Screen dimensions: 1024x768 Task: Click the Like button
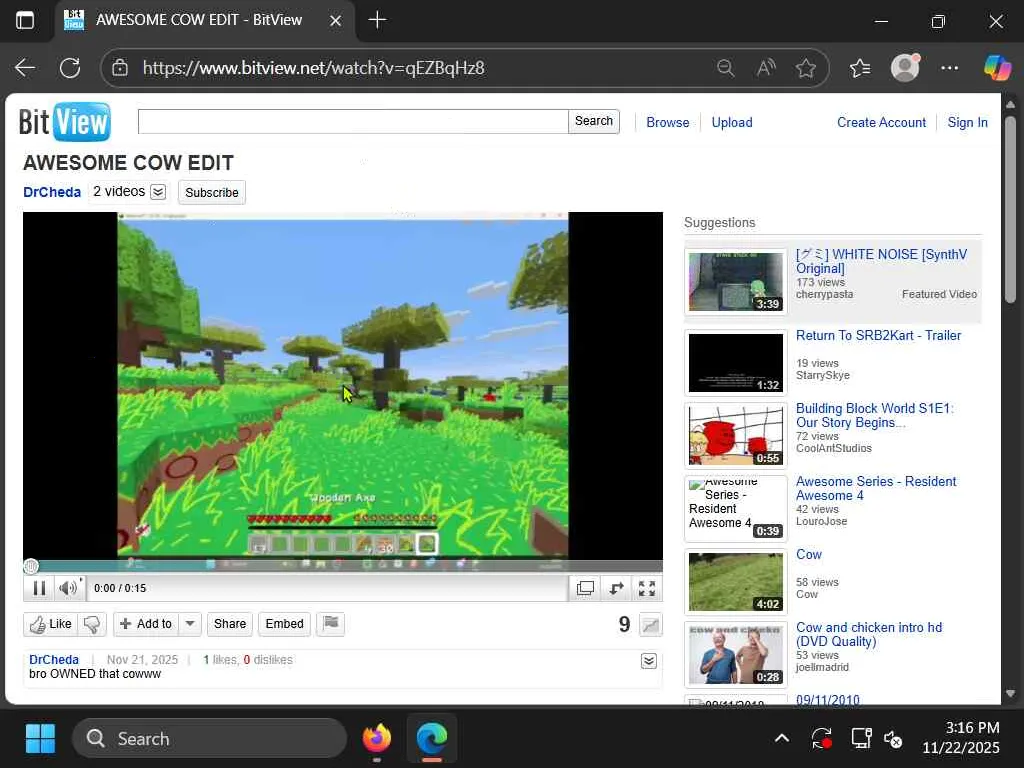click(50, 624)
